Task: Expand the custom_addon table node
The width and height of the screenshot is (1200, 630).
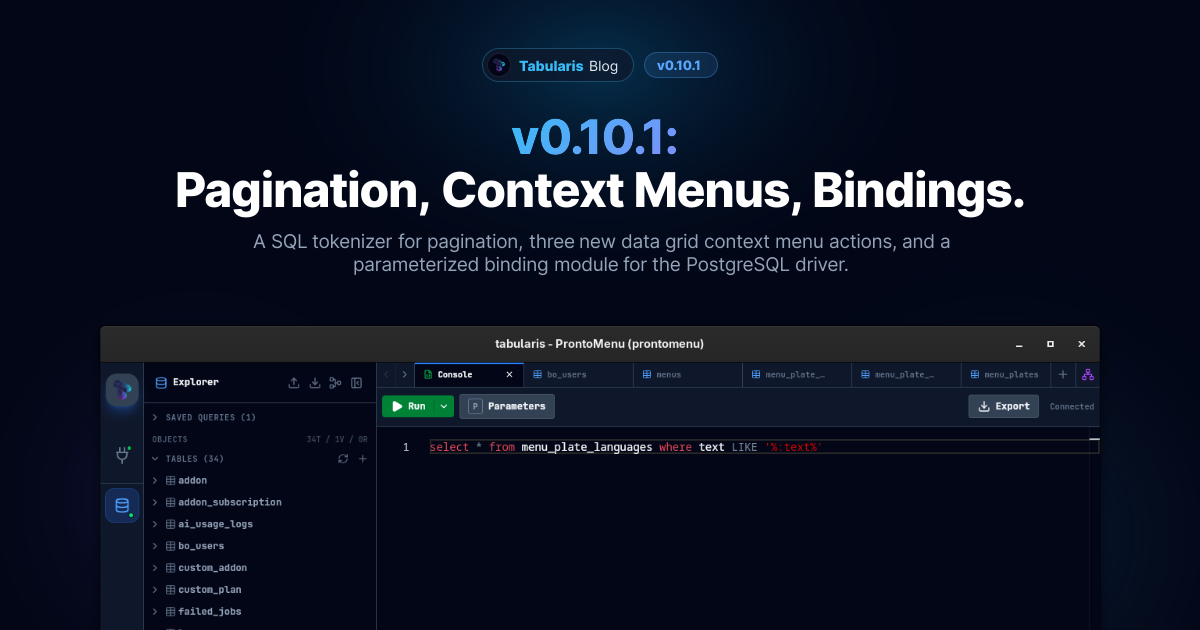Action: (x=155, y=568)
